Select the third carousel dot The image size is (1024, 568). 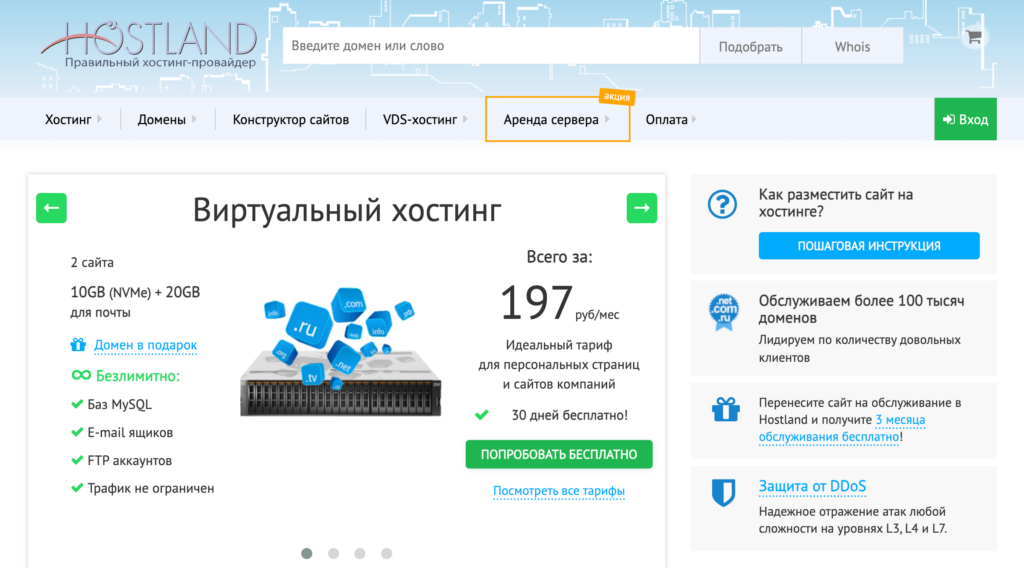coord(360,554)
